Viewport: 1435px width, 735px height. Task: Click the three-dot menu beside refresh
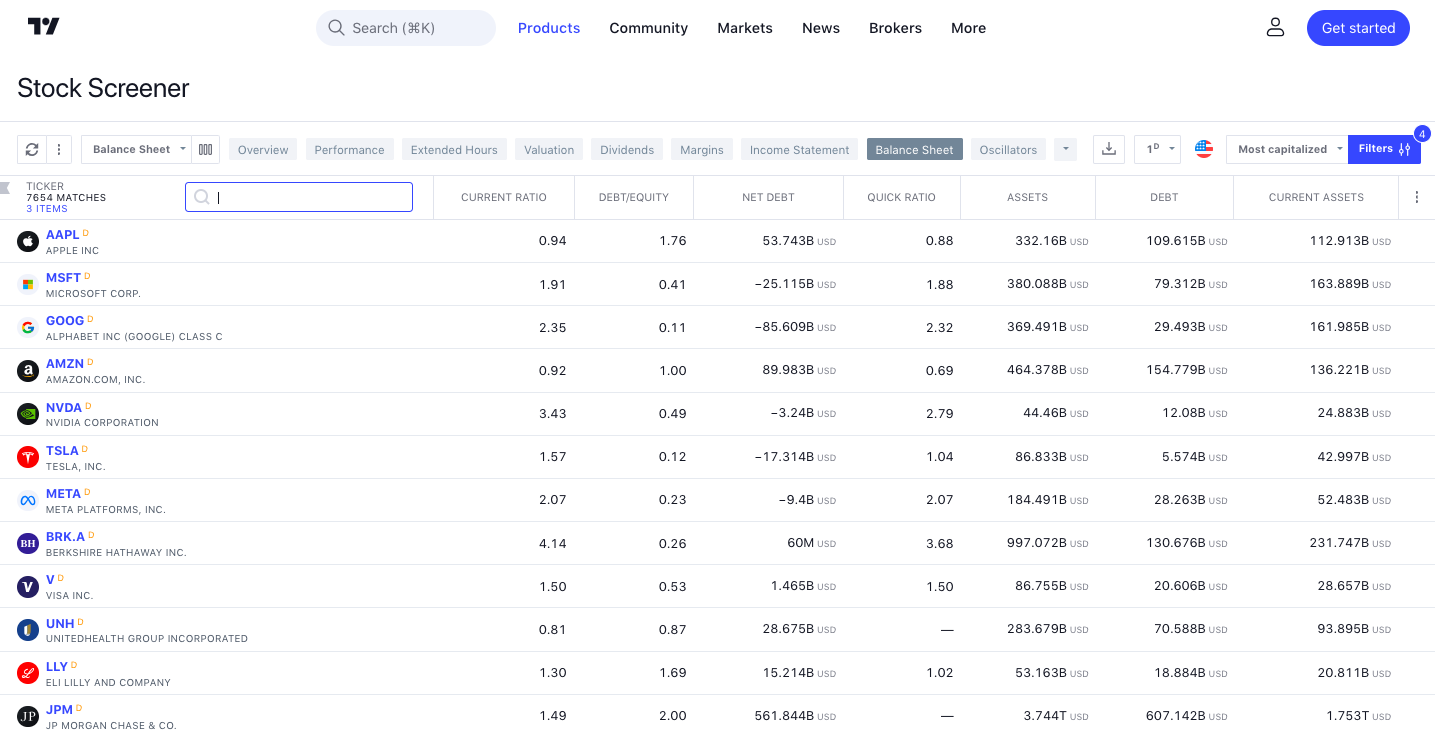click(x=59, y=149)
